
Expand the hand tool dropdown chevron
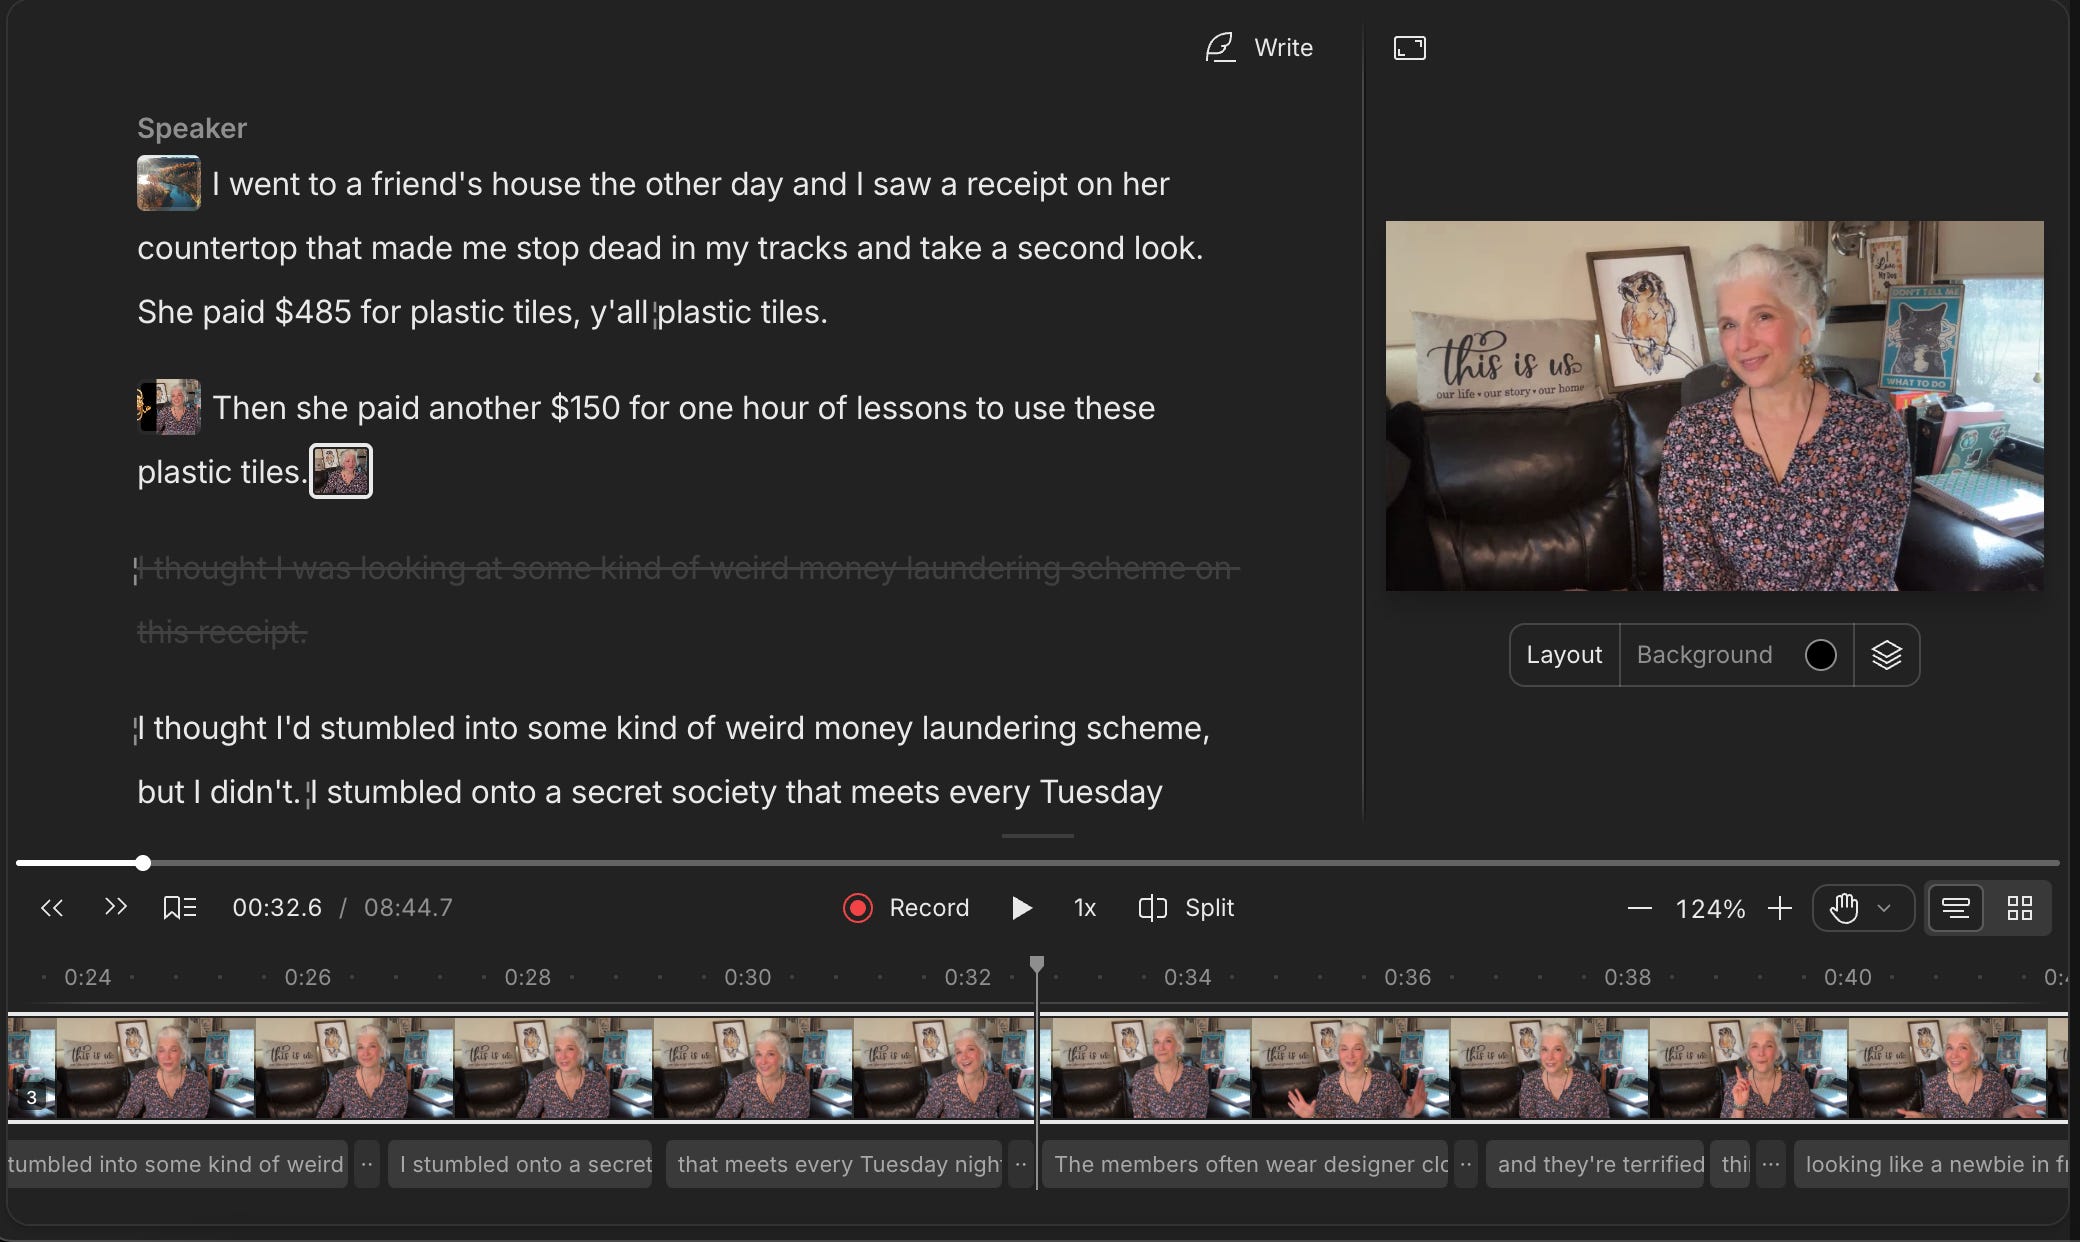pyautogui.click(x=1884, y=908)
